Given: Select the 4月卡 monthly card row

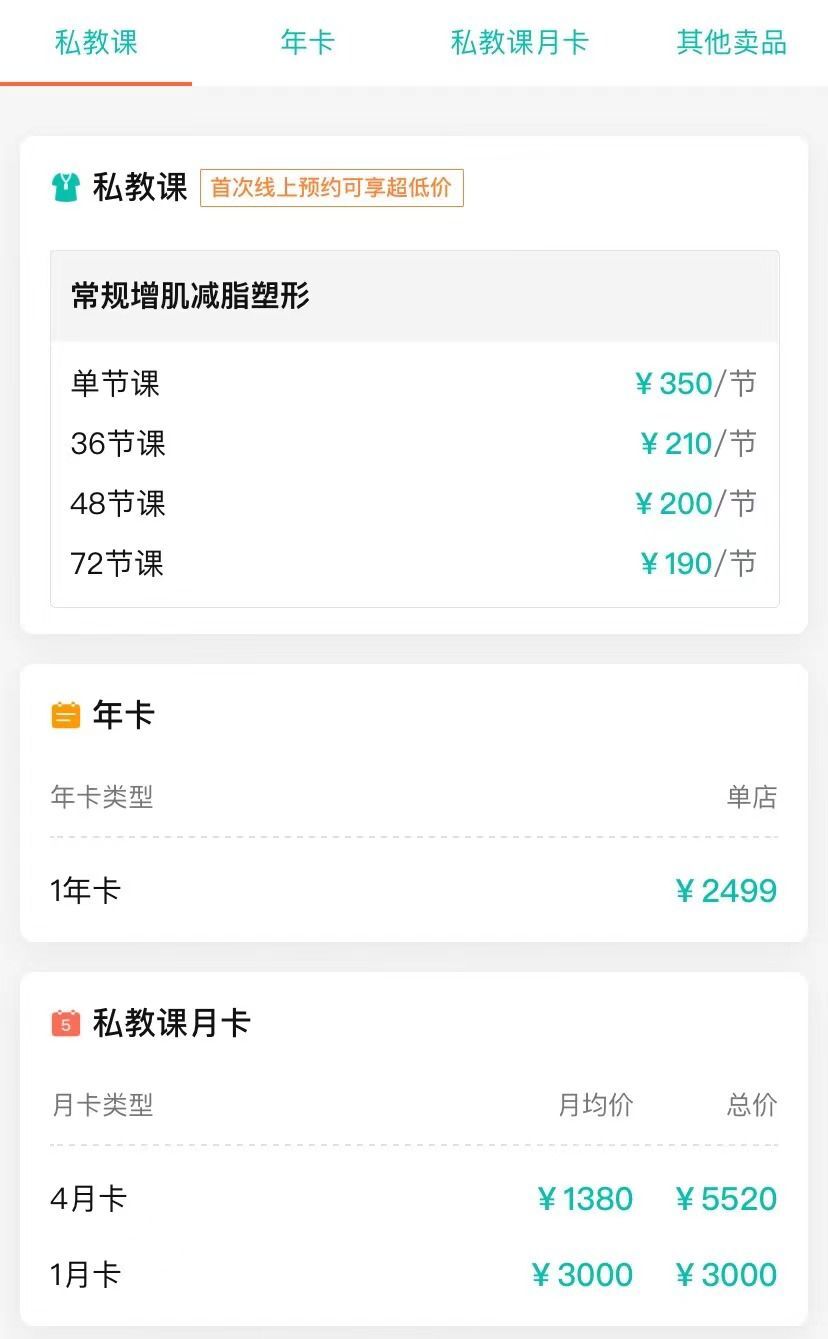Looking at the screenshot, I should pyautogui.click(x=414, y=1198).
